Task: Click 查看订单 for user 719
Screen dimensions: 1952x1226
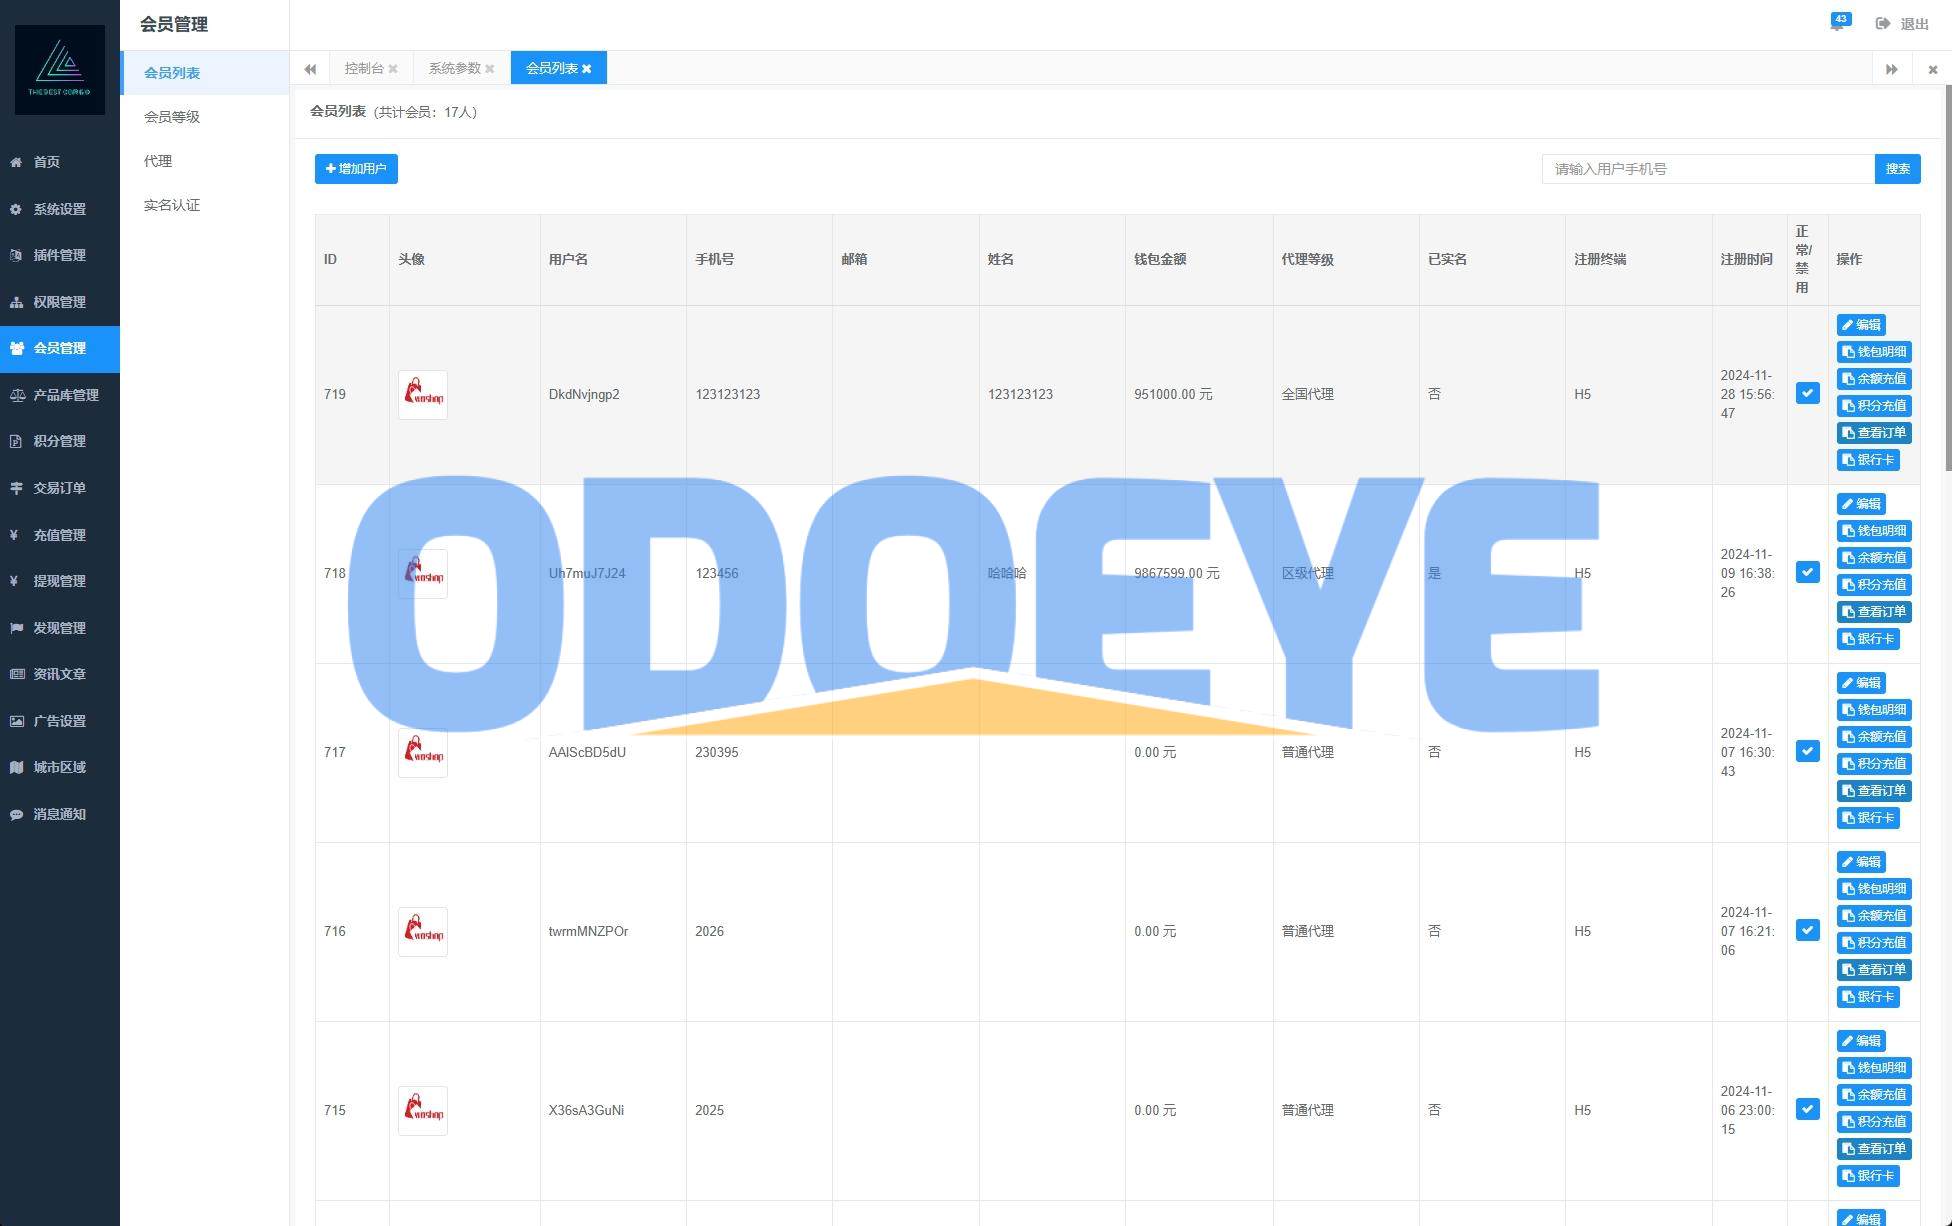Action: tap(1874, 433)
